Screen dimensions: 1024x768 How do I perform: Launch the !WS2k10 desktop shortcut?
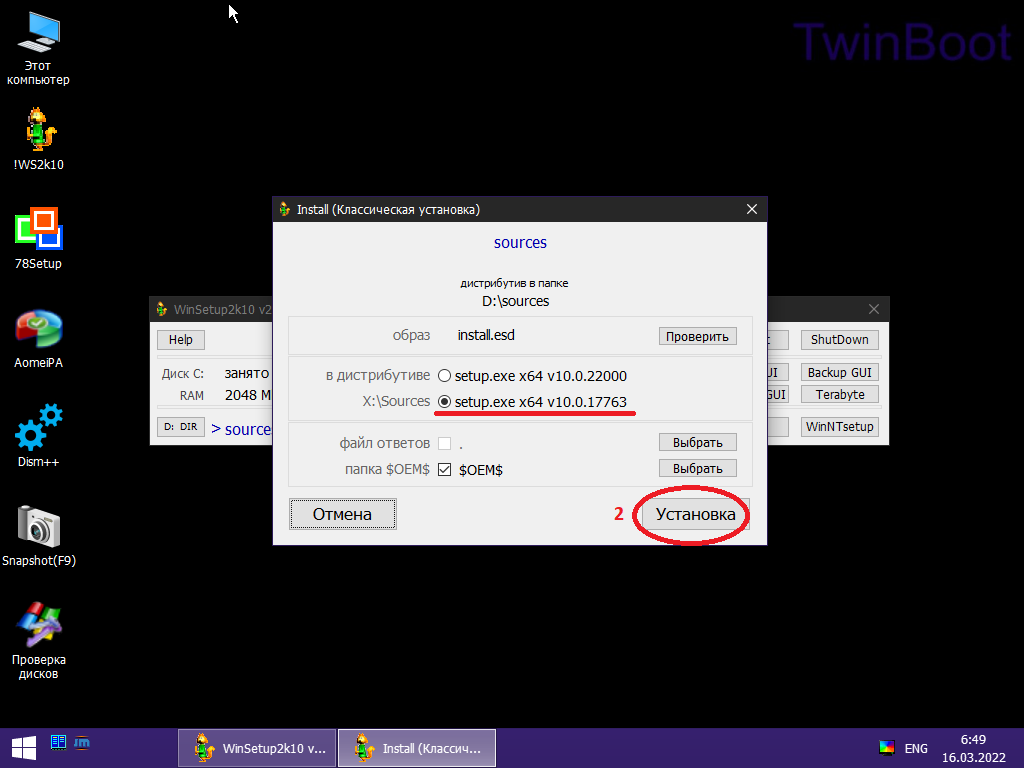click(39, 138)
